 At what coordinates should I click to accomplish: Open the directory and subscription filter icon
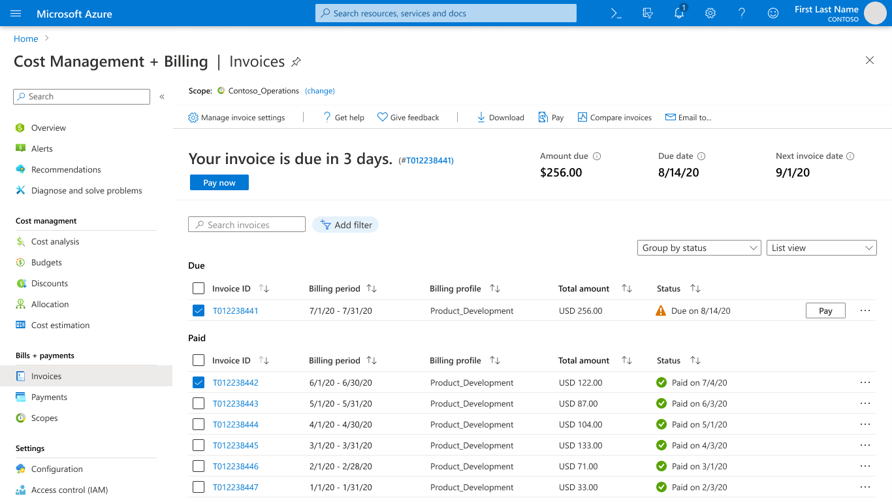pos(647,13)
